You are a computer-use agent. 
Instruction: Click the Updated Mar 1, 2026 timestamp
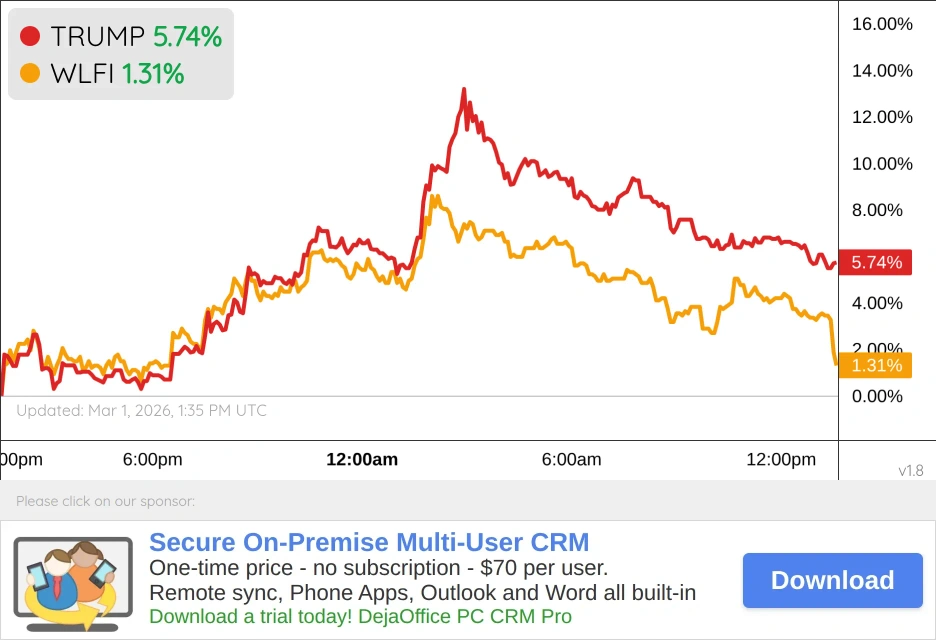point(141,410)
